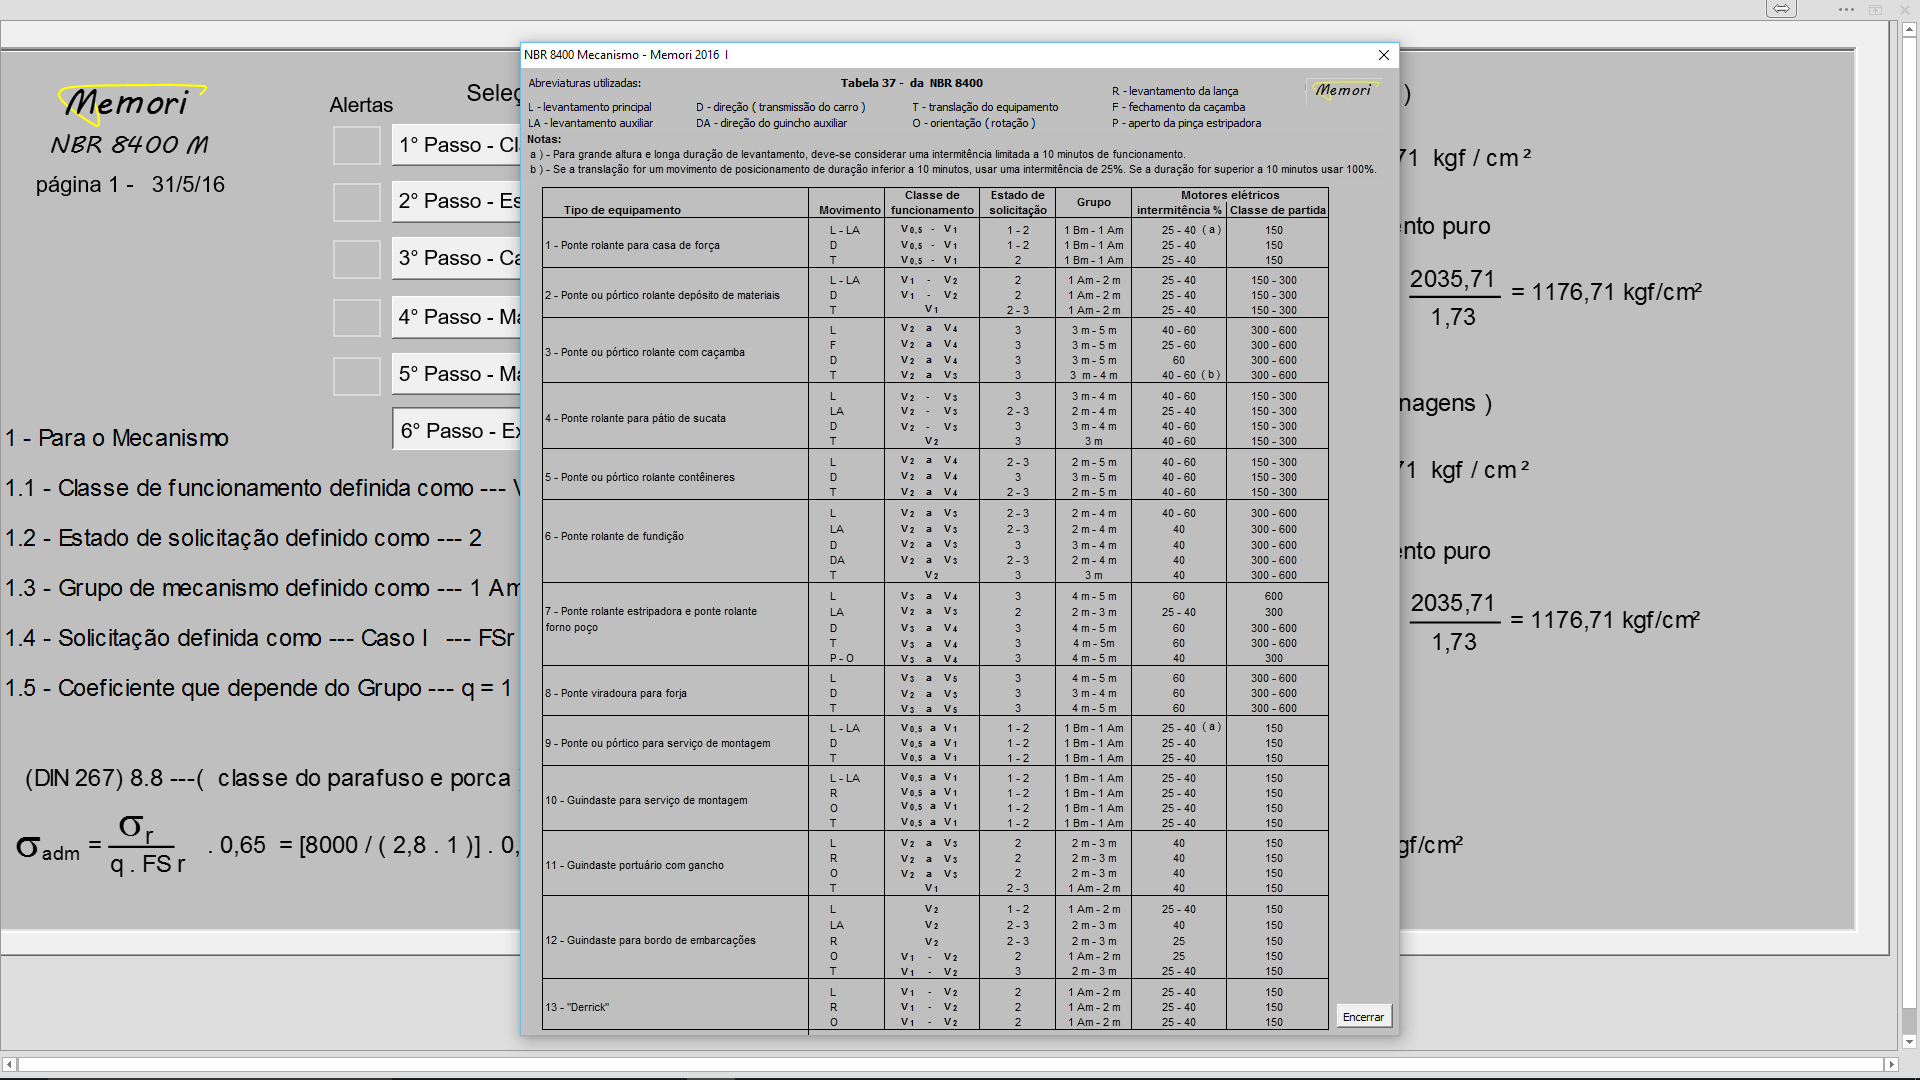Click 'F - fechamento da caçamba' abbreviation

[1179, 107]
